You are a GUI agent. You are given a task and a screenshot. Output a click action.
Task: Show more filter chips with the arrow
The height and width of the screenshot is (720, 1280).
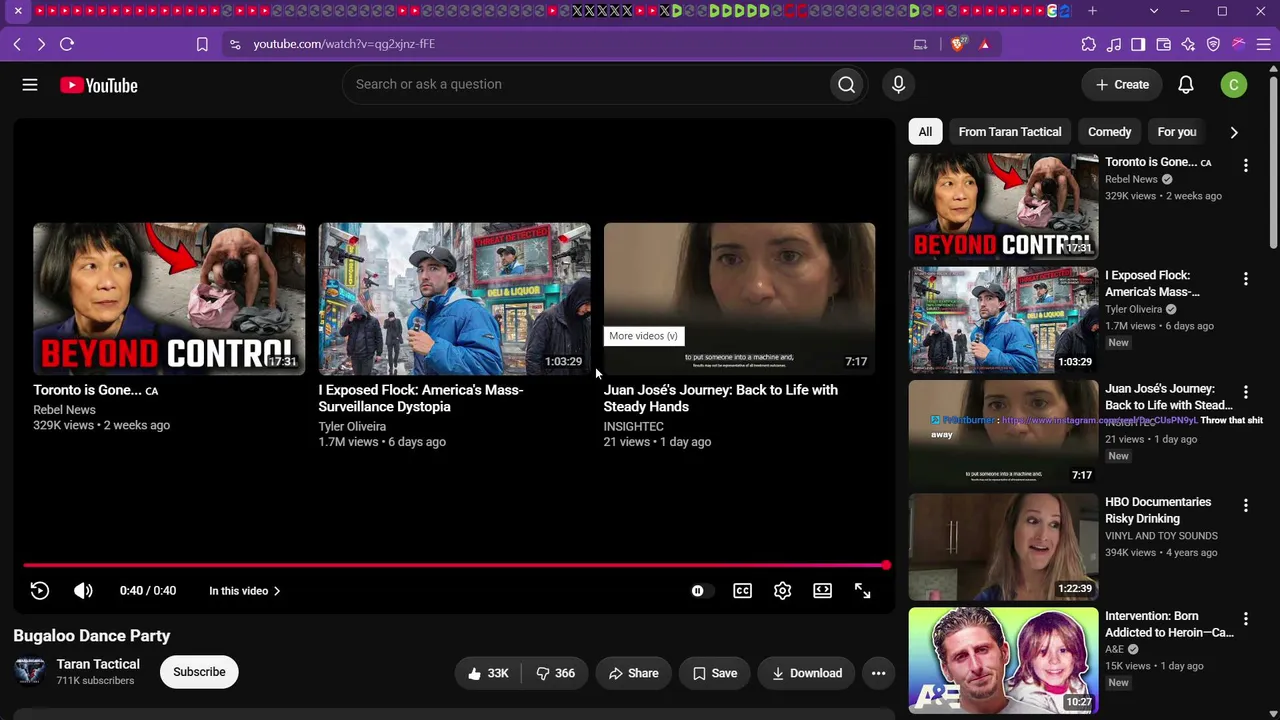click(x=1233, y=132)
